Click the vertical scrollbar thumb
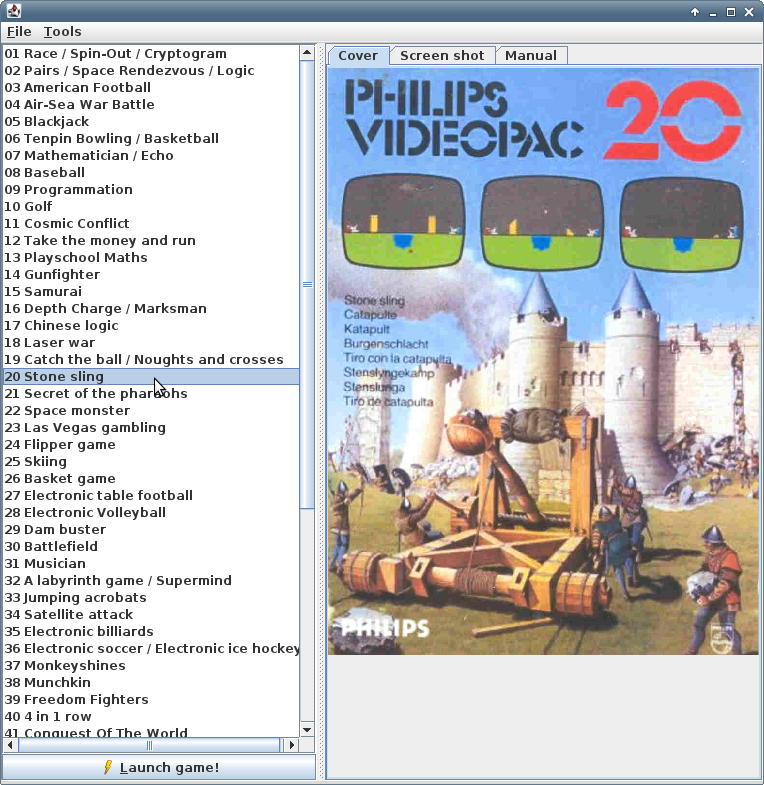The image size is (764, 785). [307, 284]
